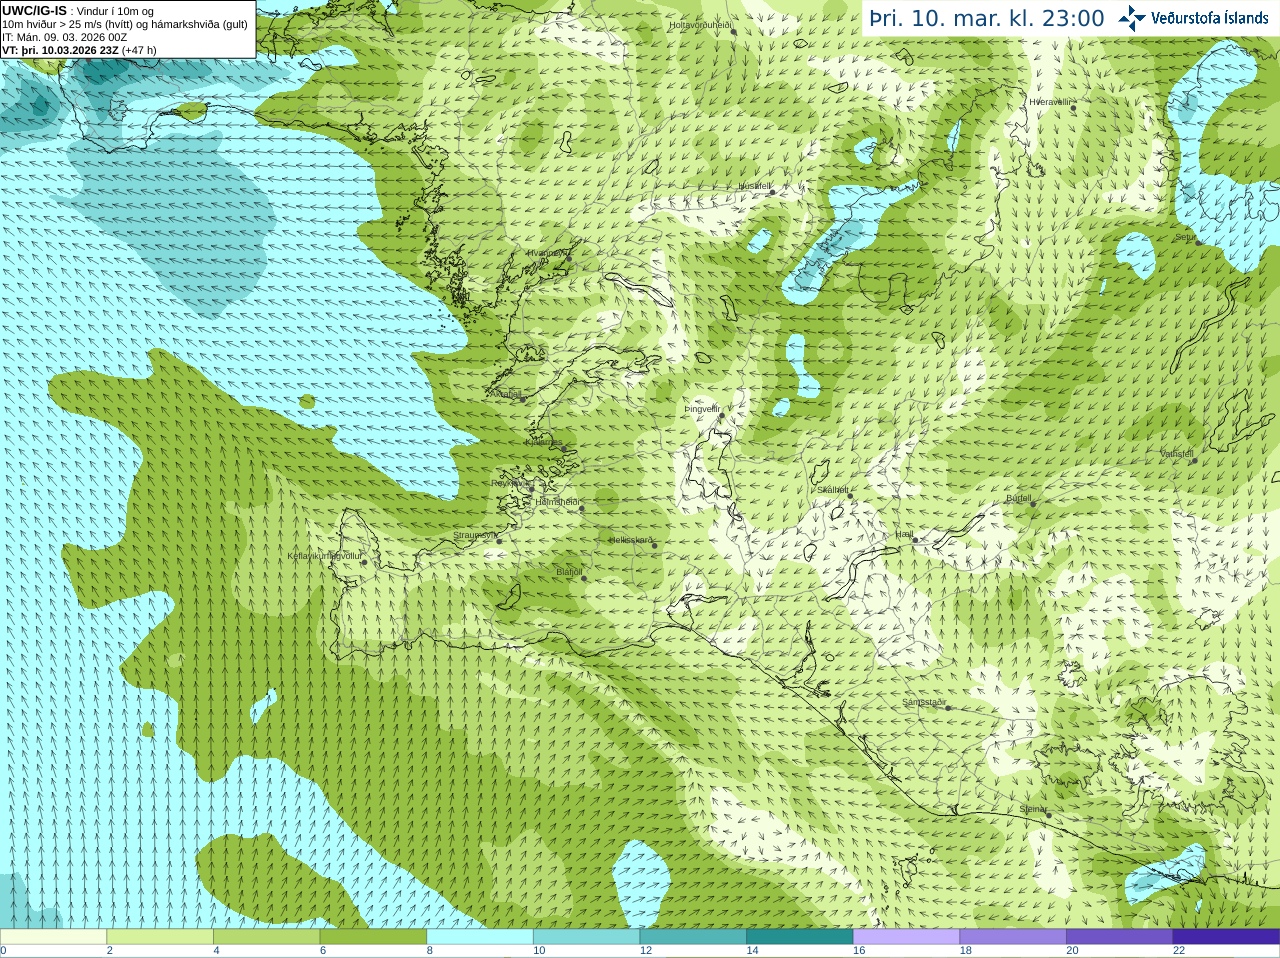Select the Húsafell station marker
This screenshot has width=1280, height=958.
(x=772, y=192)
